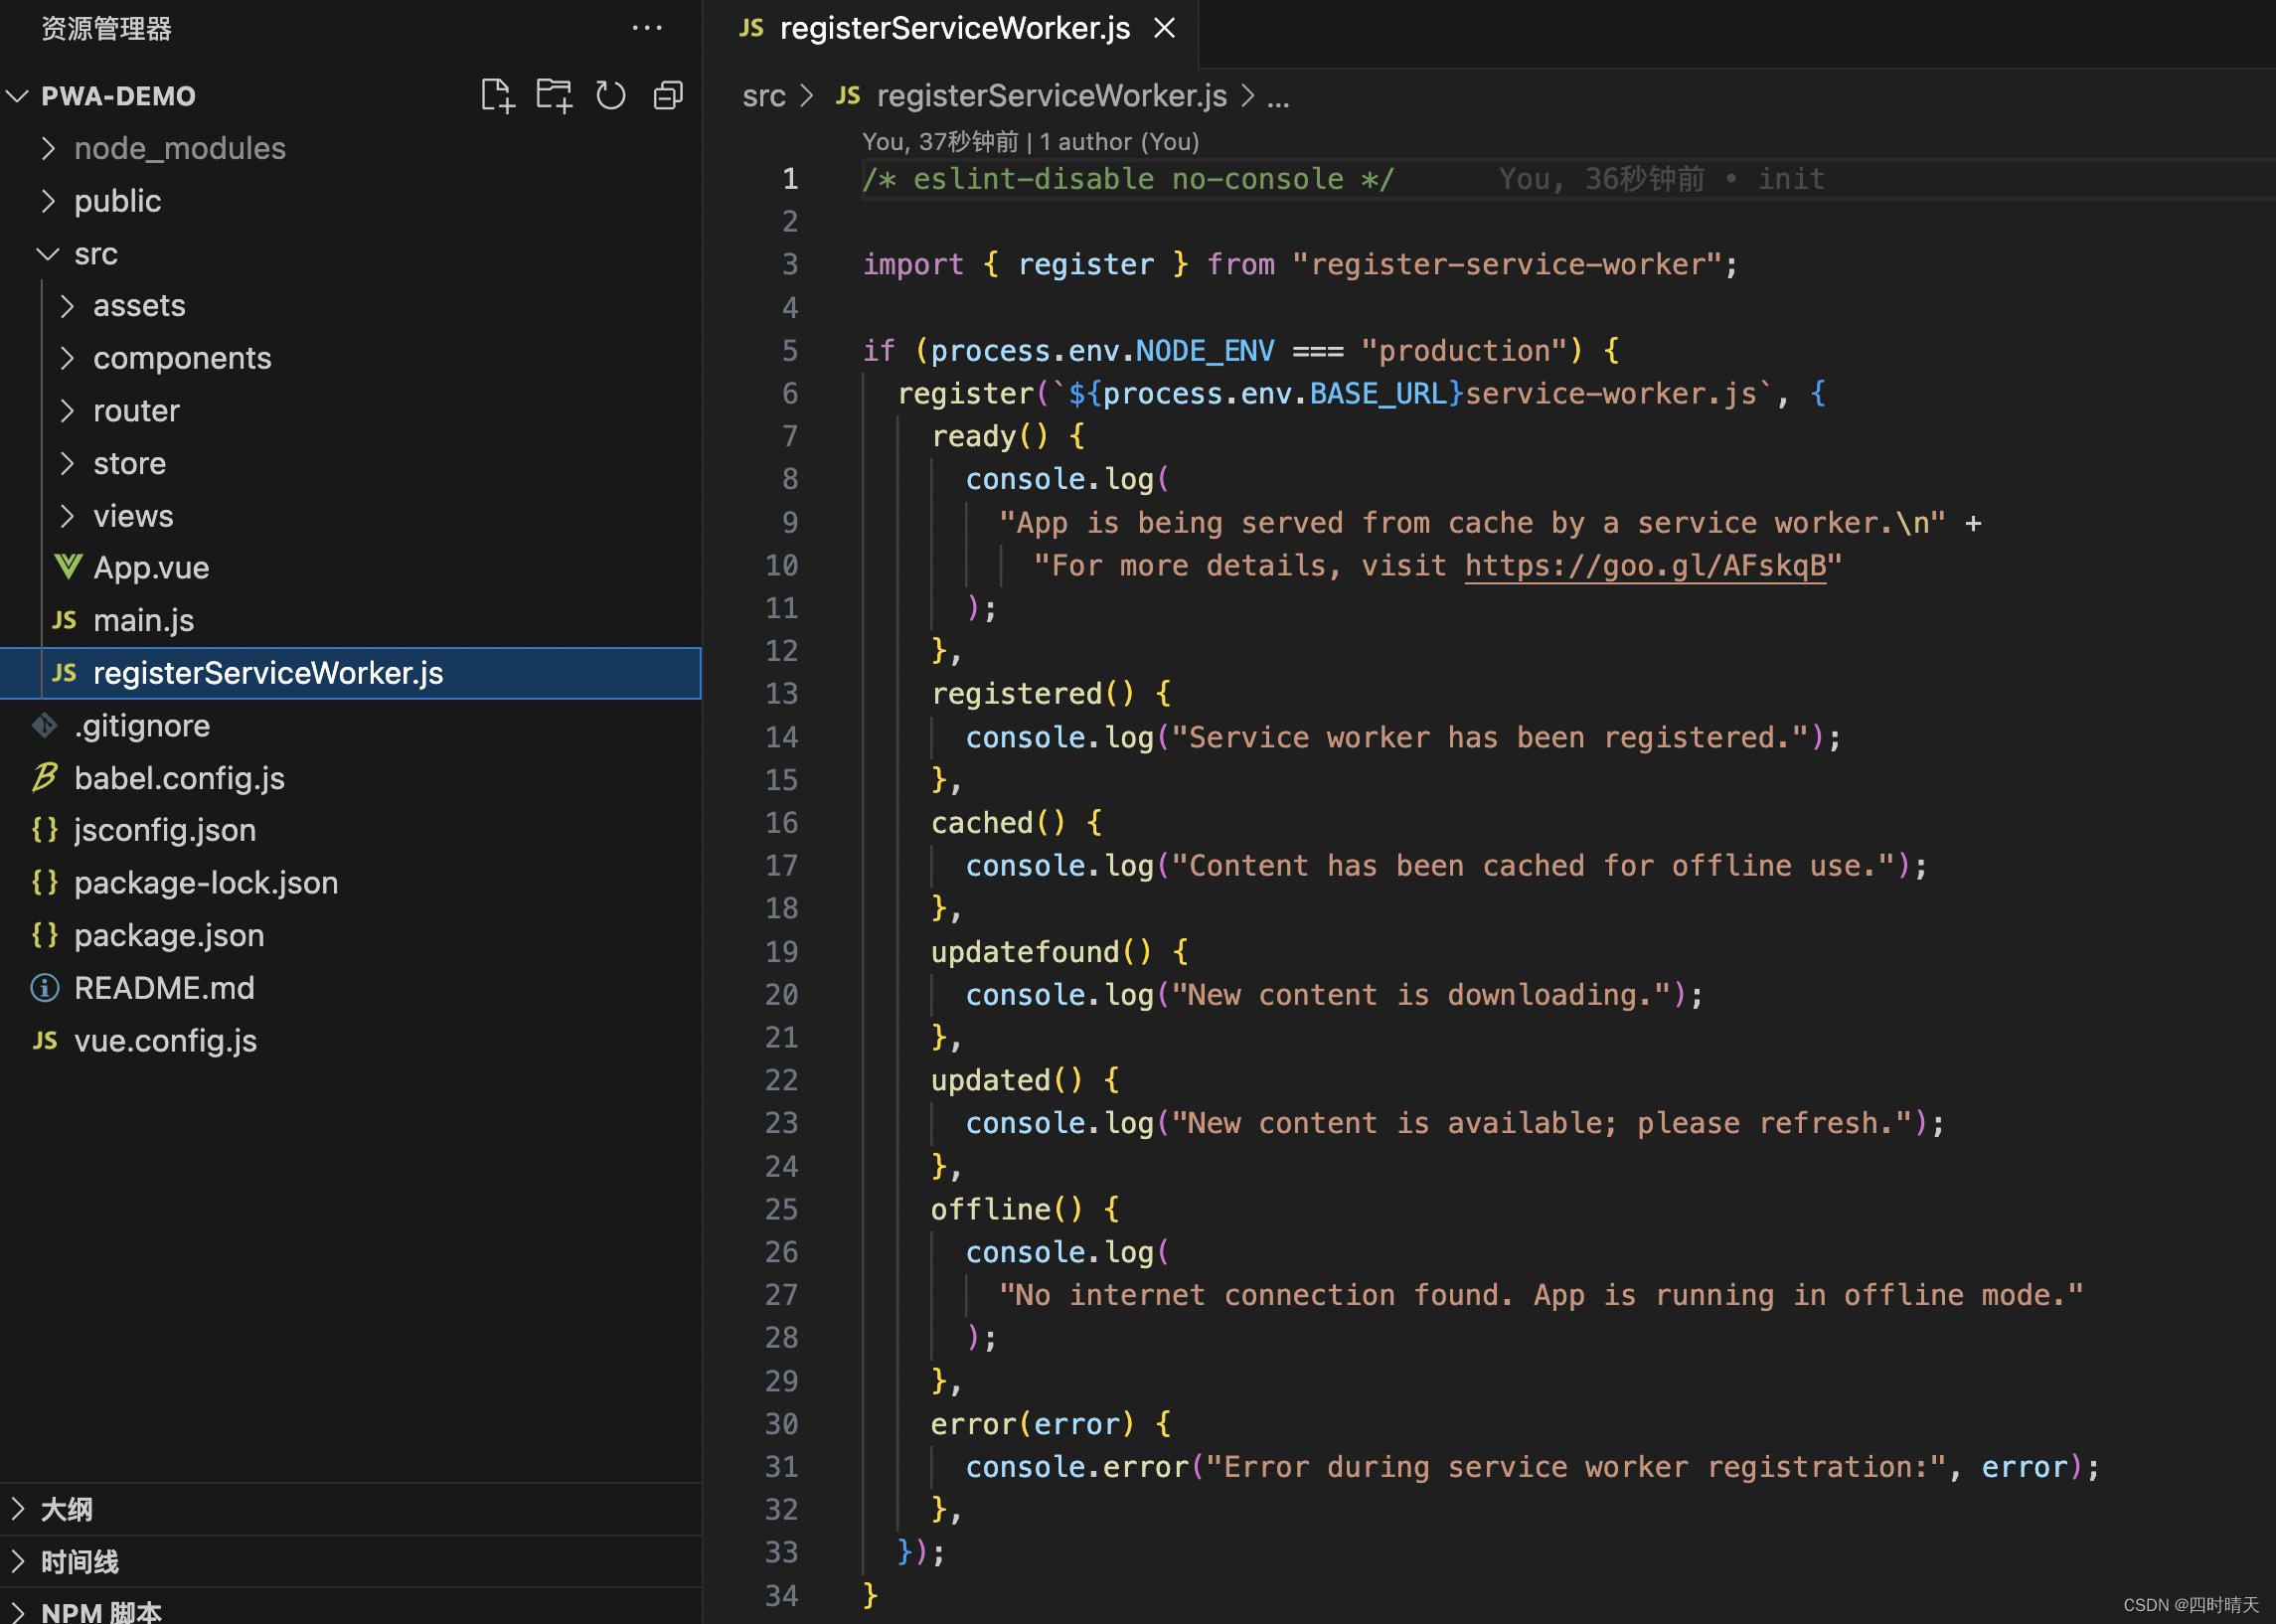Open the https://goo.gl/AFskqB link in code

[x=1645, y=566]
